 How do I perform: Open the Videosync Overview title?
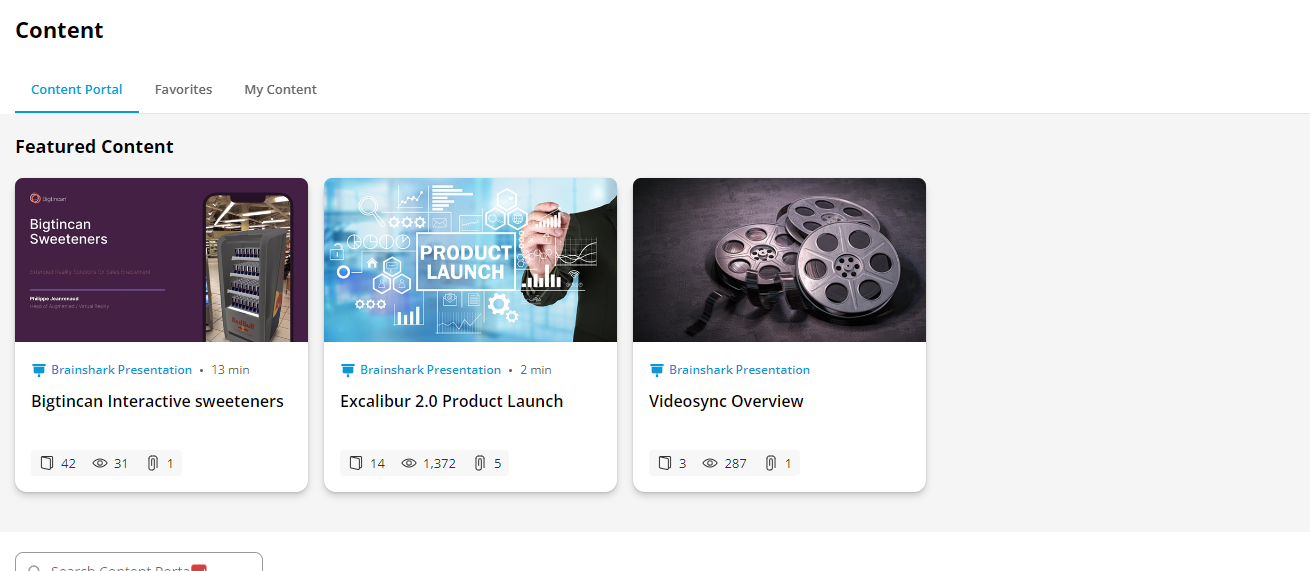pos(726,401)
